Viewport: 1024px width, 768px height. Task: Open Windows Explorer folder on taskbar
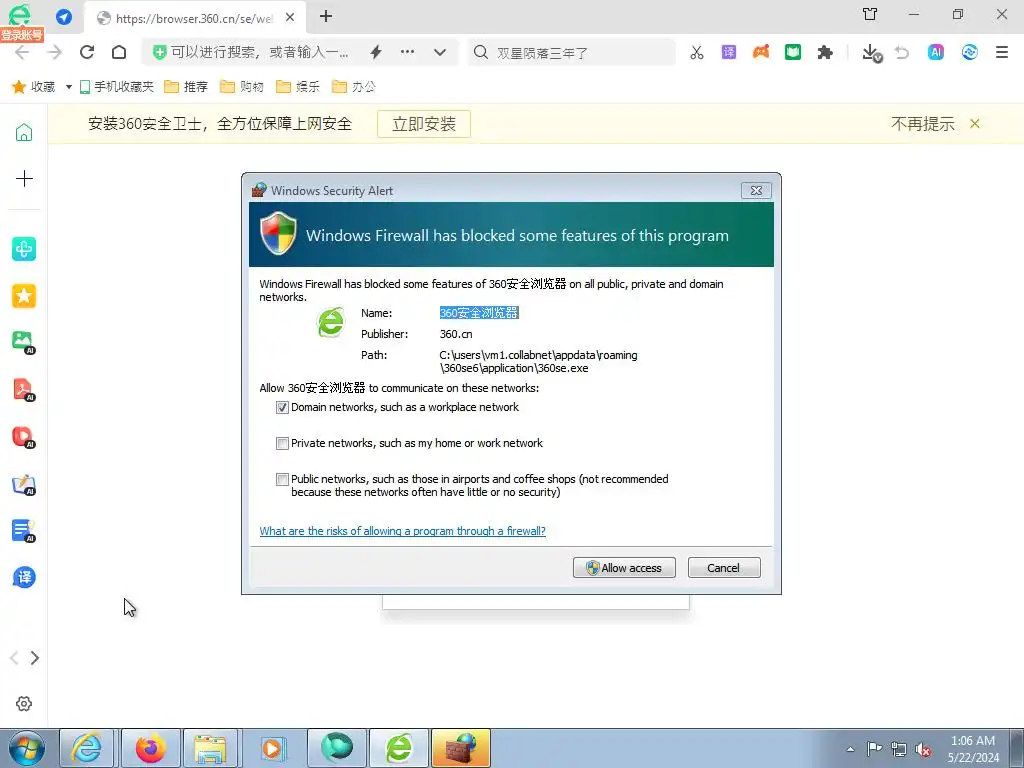210,748
